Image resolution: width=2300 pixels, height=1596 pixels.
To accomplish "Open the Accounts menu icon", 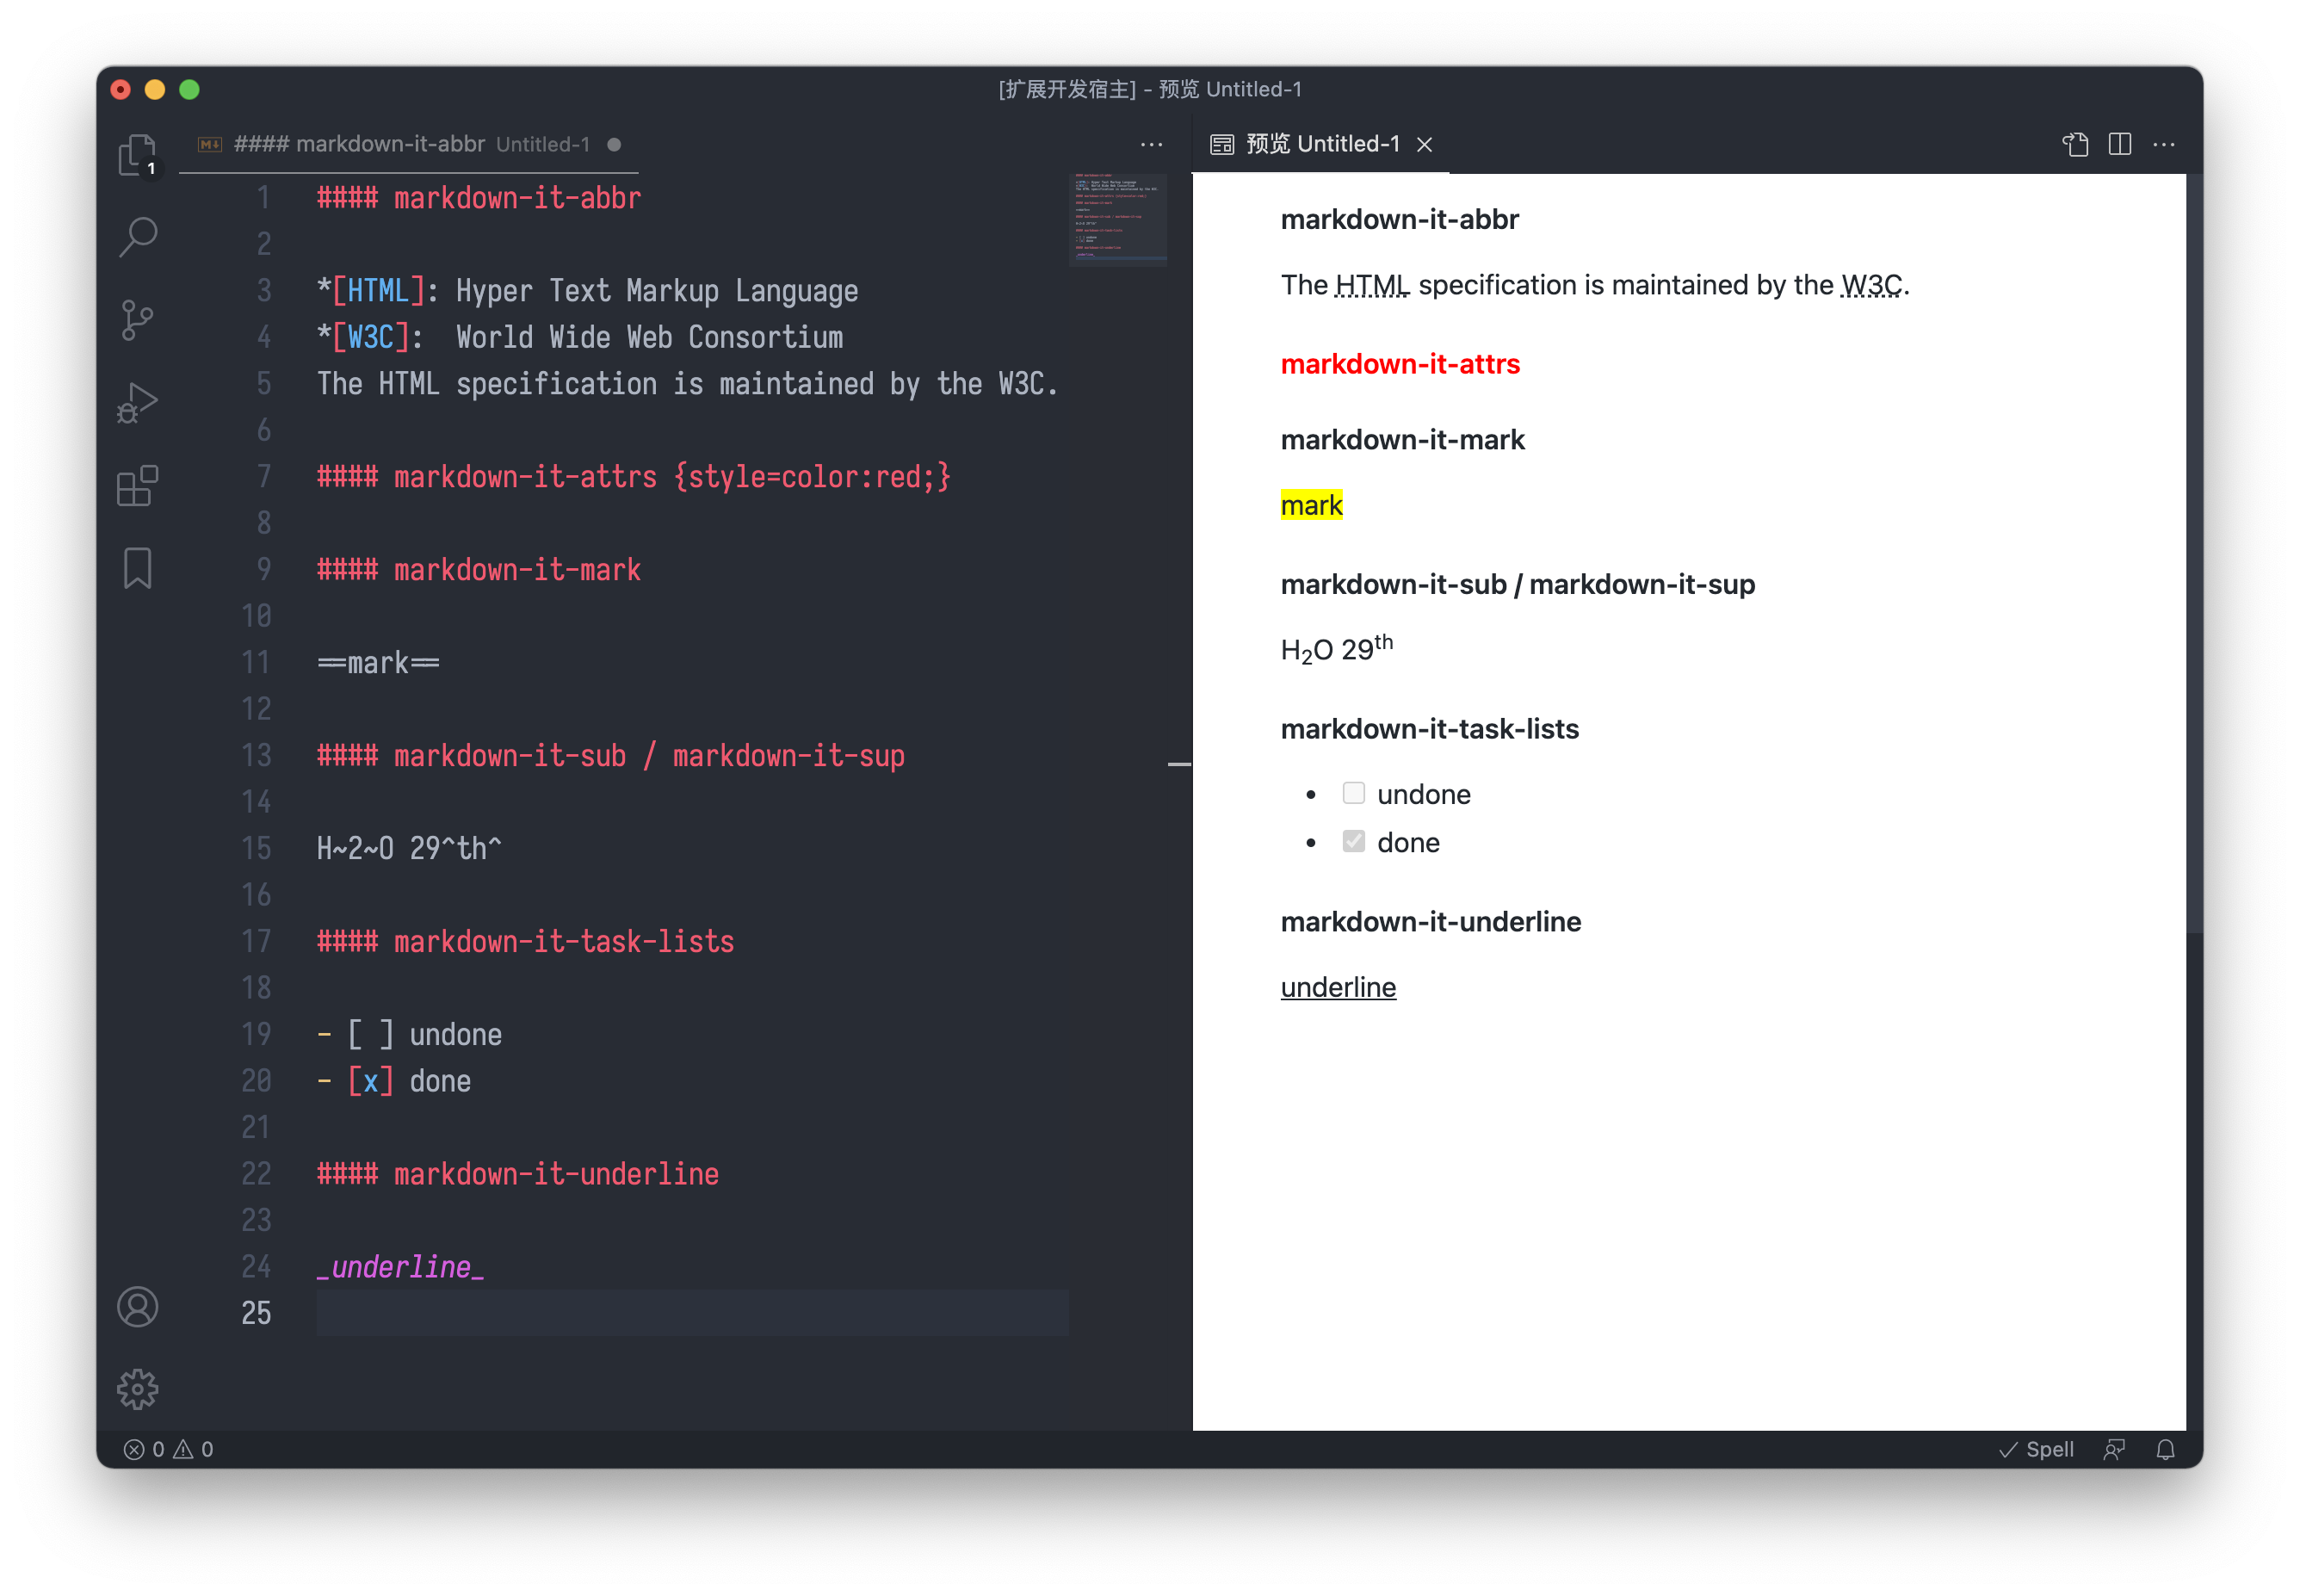I will coord(138,1306).
